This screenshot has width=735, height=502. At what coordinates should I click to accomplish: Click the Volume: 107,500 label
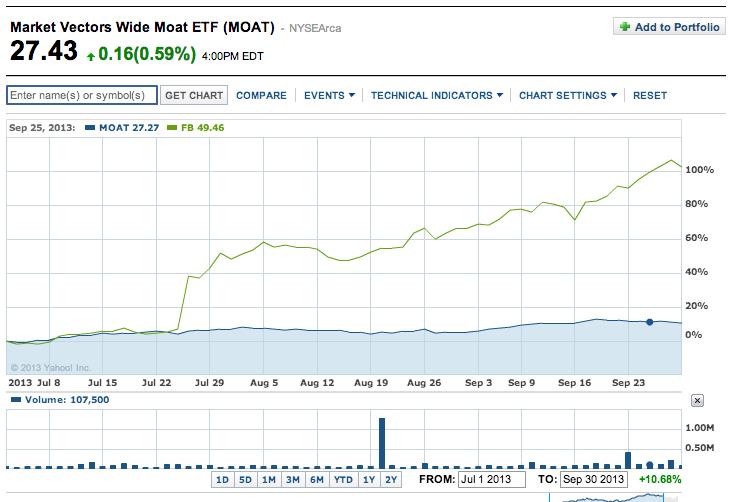tap(67, 400)
